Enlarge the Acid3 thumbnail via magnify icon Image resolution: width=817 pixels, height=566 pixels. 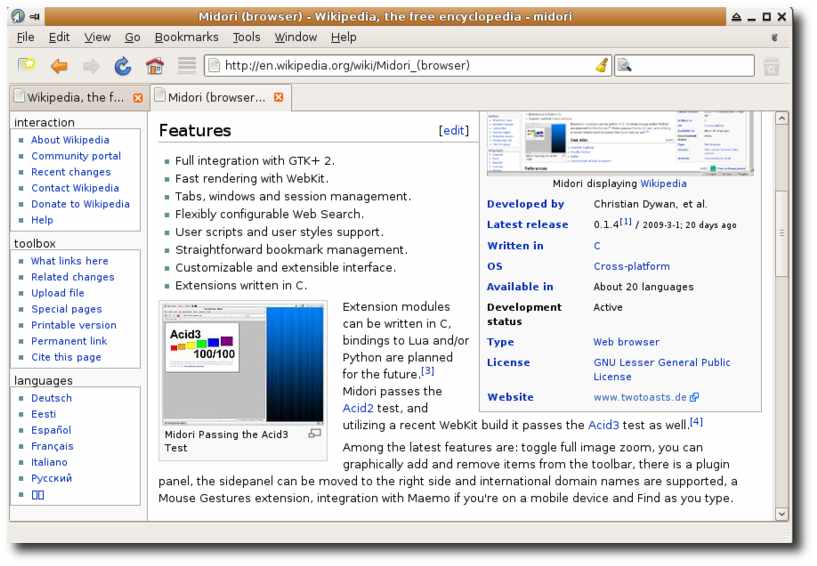(x=314, y=434)
